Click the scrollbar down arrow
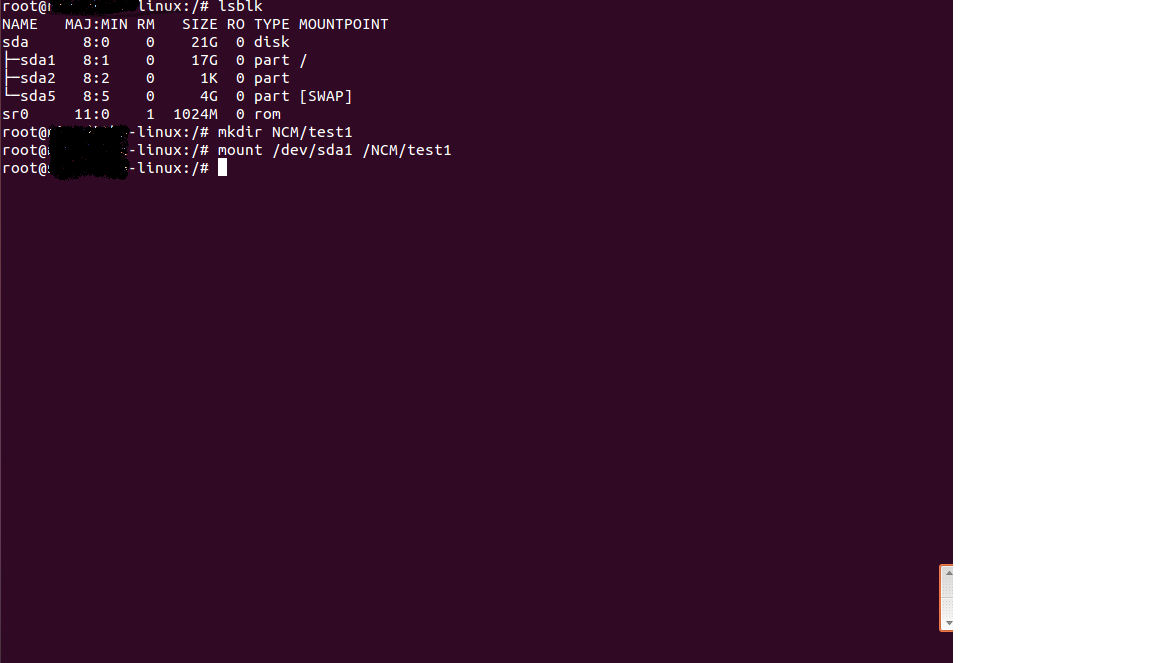Image resolution: width=1152 pixels, height=663 pixels. 947,622
